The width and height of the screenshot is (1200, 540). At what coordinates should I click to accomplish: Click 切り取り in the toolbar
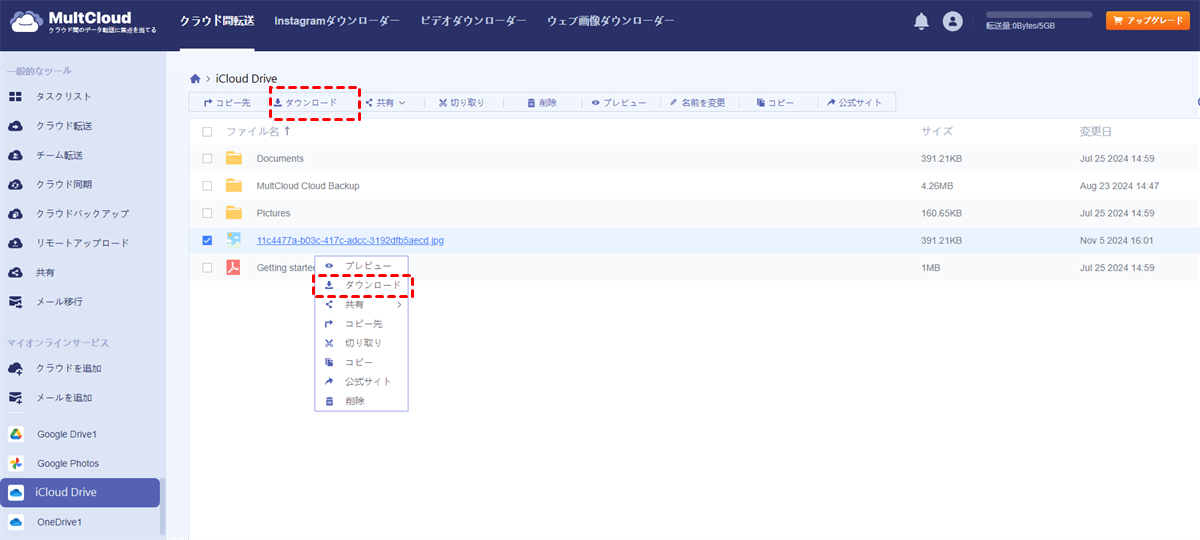(461, 102)
